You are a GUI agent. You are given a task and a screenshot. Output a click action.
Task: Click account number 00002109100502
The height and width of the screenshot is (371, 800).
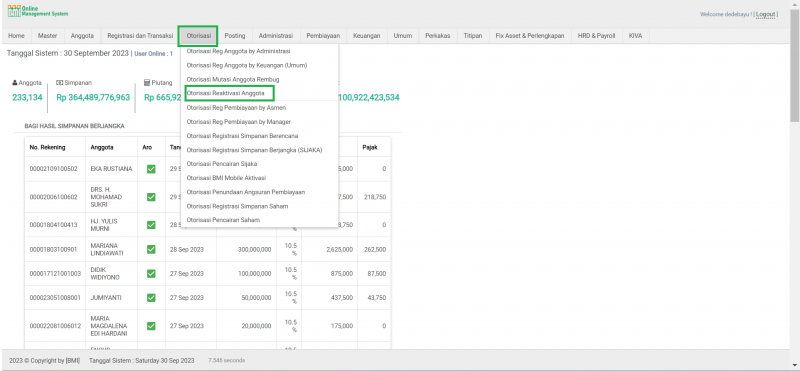(x=54, y=169)
